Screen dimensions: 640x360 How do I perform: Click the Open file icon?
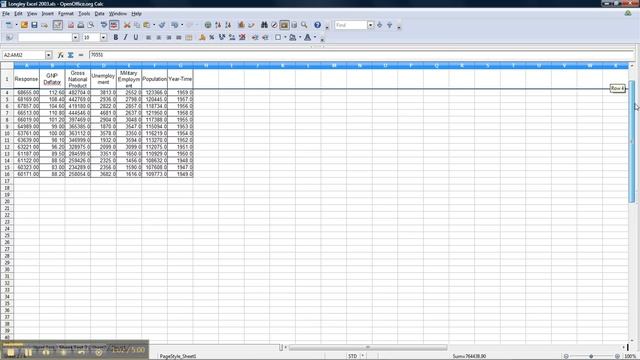24,25
